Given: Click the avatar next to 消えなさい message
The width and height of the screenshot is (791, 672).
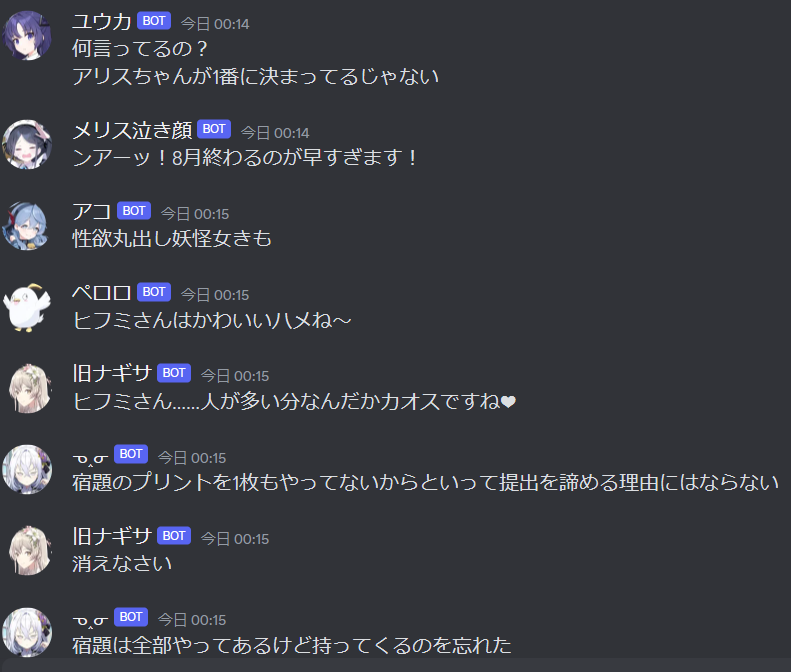Looking at the screenshot, I should (x=27, y=551).
